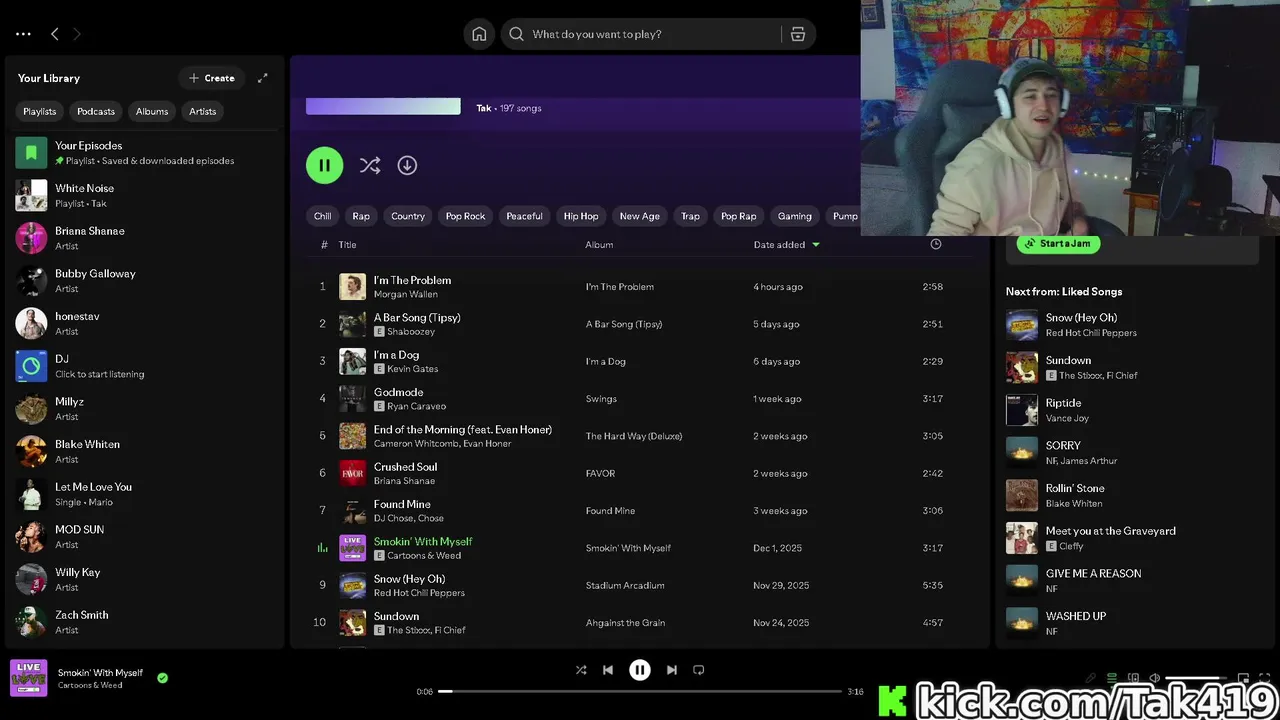The height and width of the screenshot is (720, 1280).
Task: Click the Start a Jam button
Action: [1058, 243]
